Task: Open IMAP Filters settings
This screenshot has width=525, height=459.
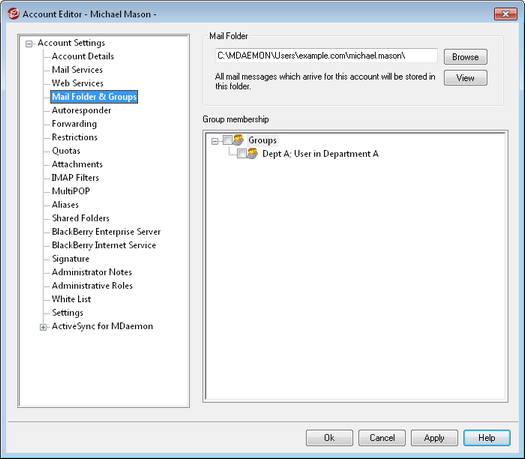Action: coord(75,177)
